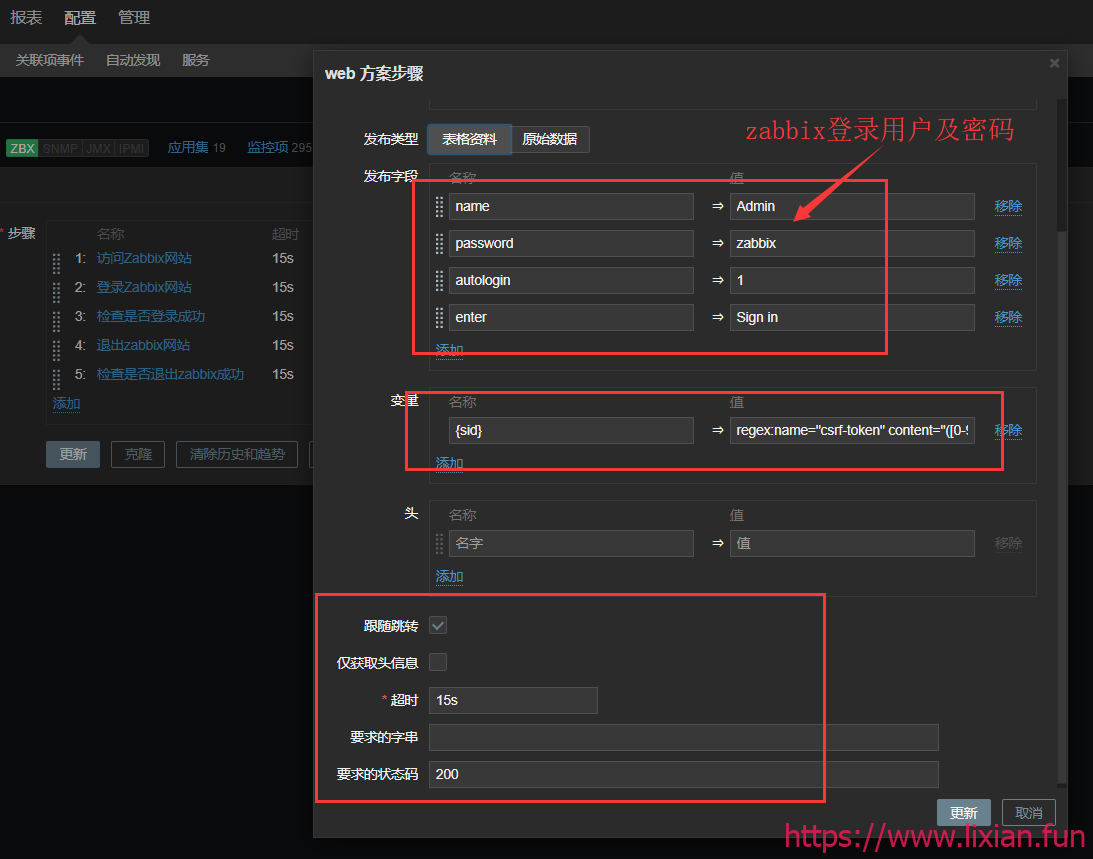Click 更新 button in dialog
The image size is (1093, 859).
[x=963, y=813]
